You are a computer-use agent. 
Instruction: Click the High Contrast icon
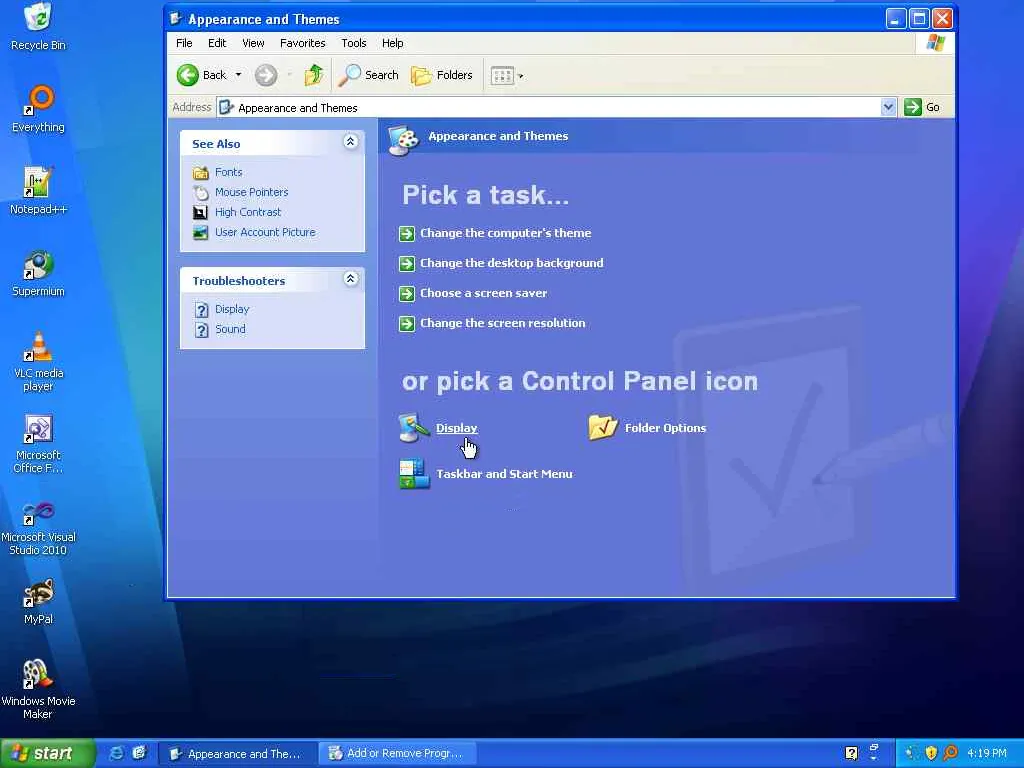200,212
